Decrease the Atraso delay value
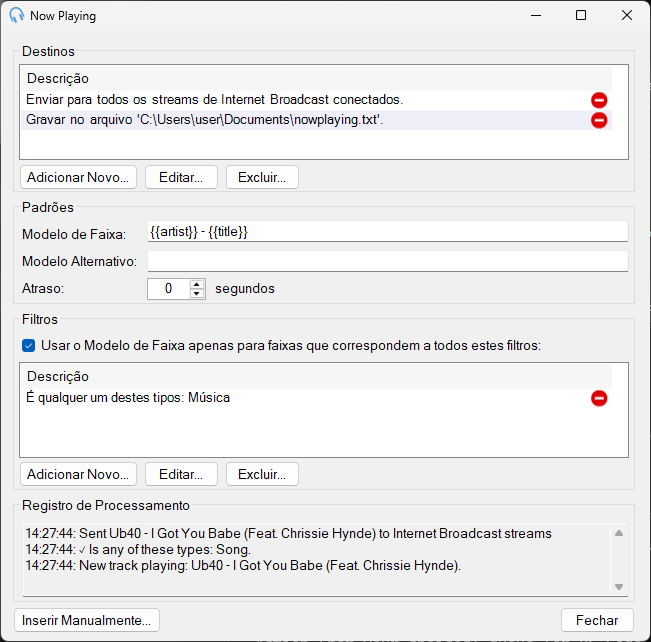Viewport: 651px width, 642px height. coord(197,293)
